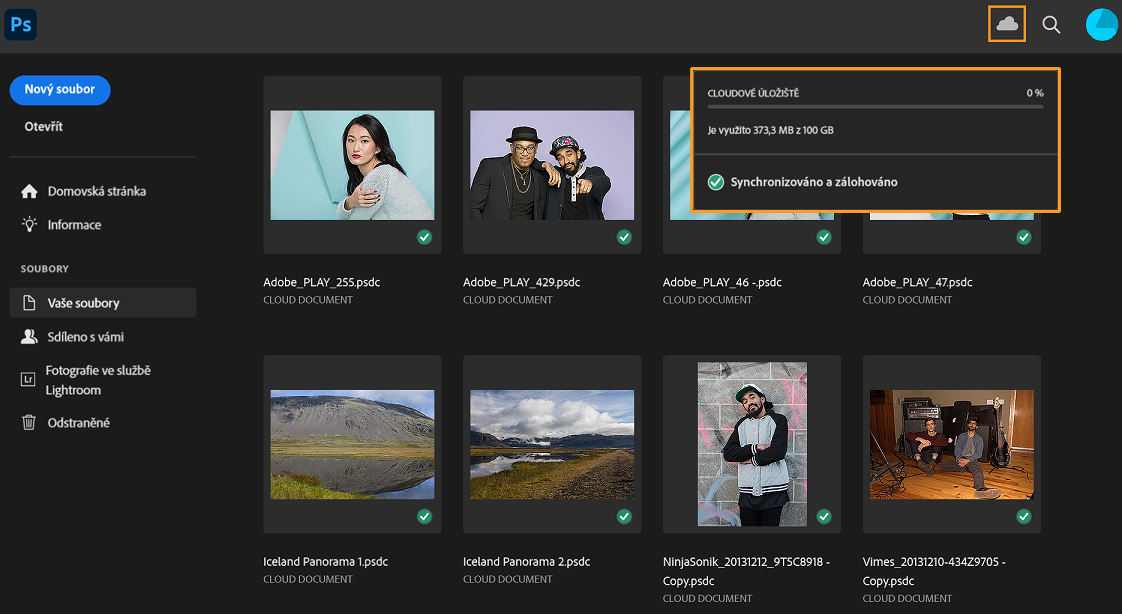Click the Informace lightbulb icon
Screen dimensions: 1122x614
29,225
